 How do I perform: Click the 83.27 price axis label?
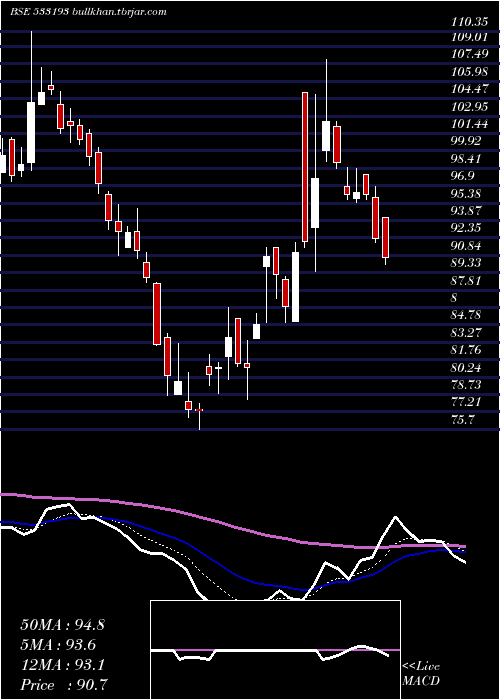(466, 333)
